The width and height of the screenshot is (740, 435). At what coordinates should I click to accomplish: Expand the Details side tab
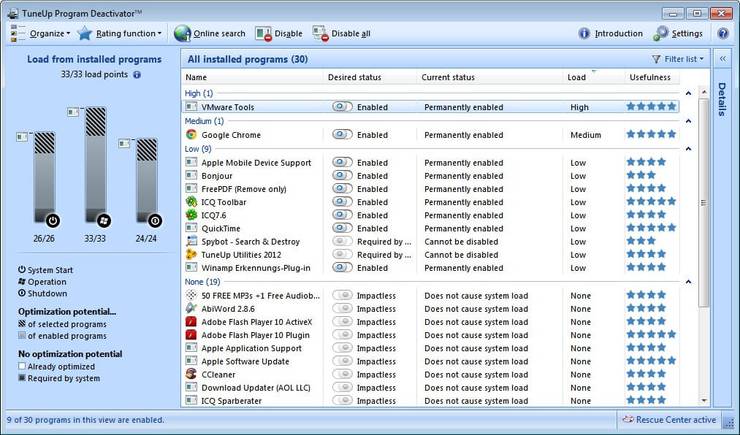pos(722,100)
